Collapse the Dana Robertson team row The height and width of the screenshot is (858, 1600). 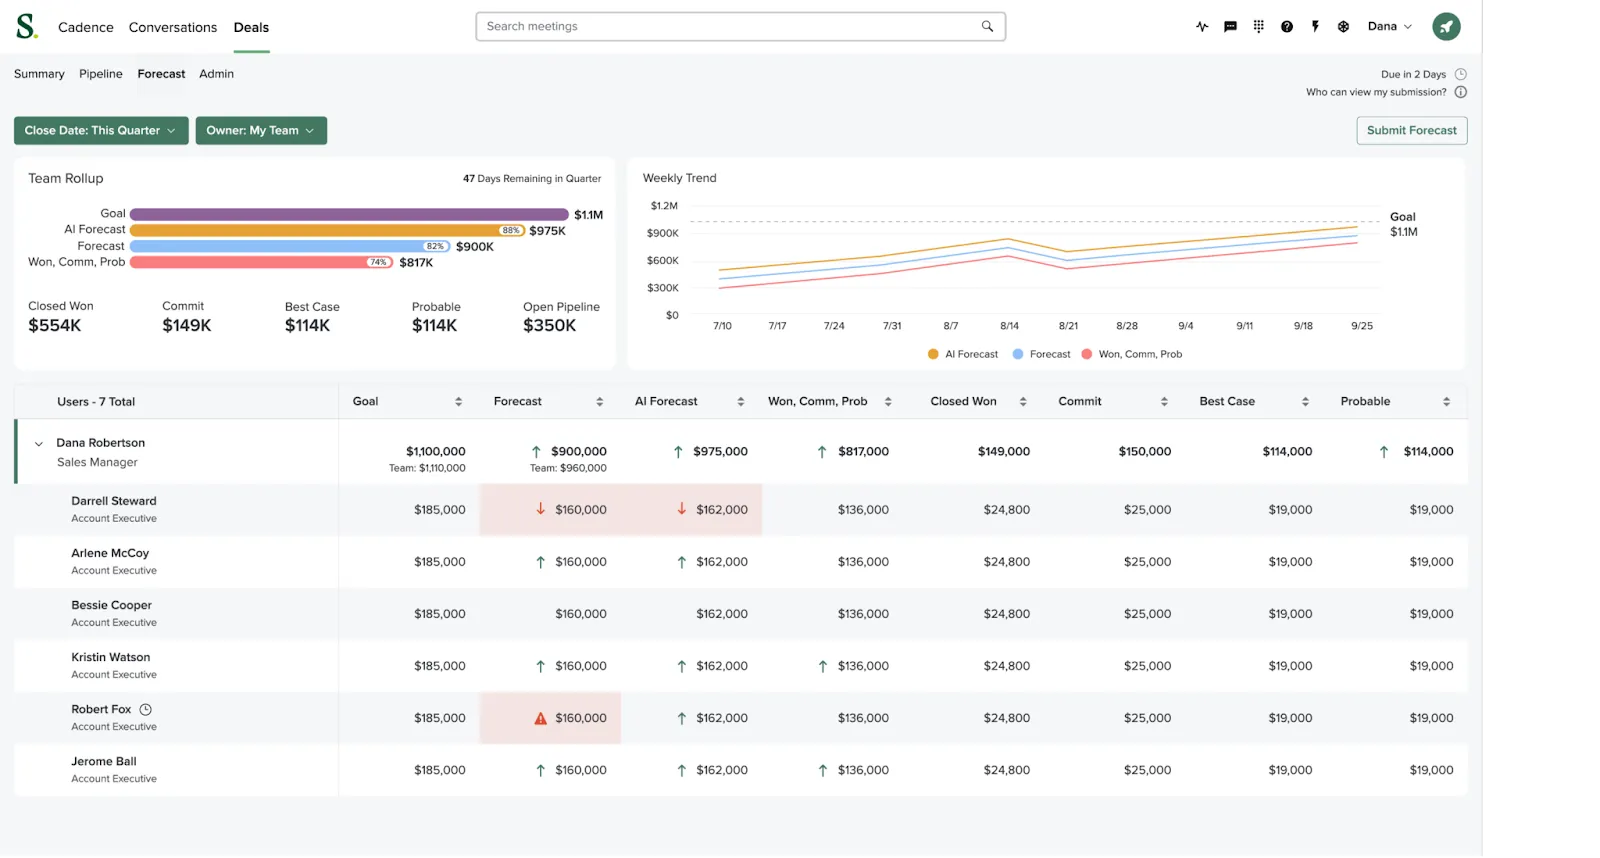click(39, 444)
